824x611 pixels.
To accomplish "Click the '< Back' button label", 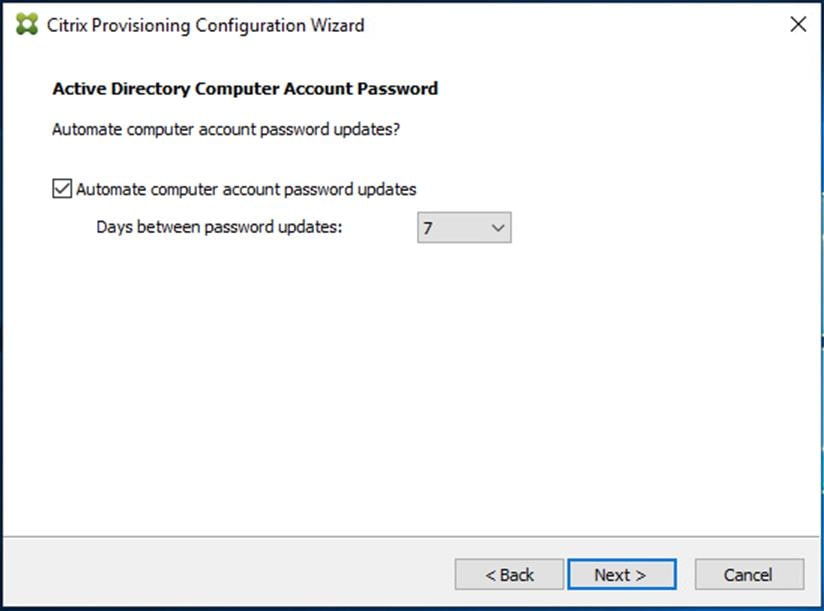I will pyautogui.click(x=509, y=574).
